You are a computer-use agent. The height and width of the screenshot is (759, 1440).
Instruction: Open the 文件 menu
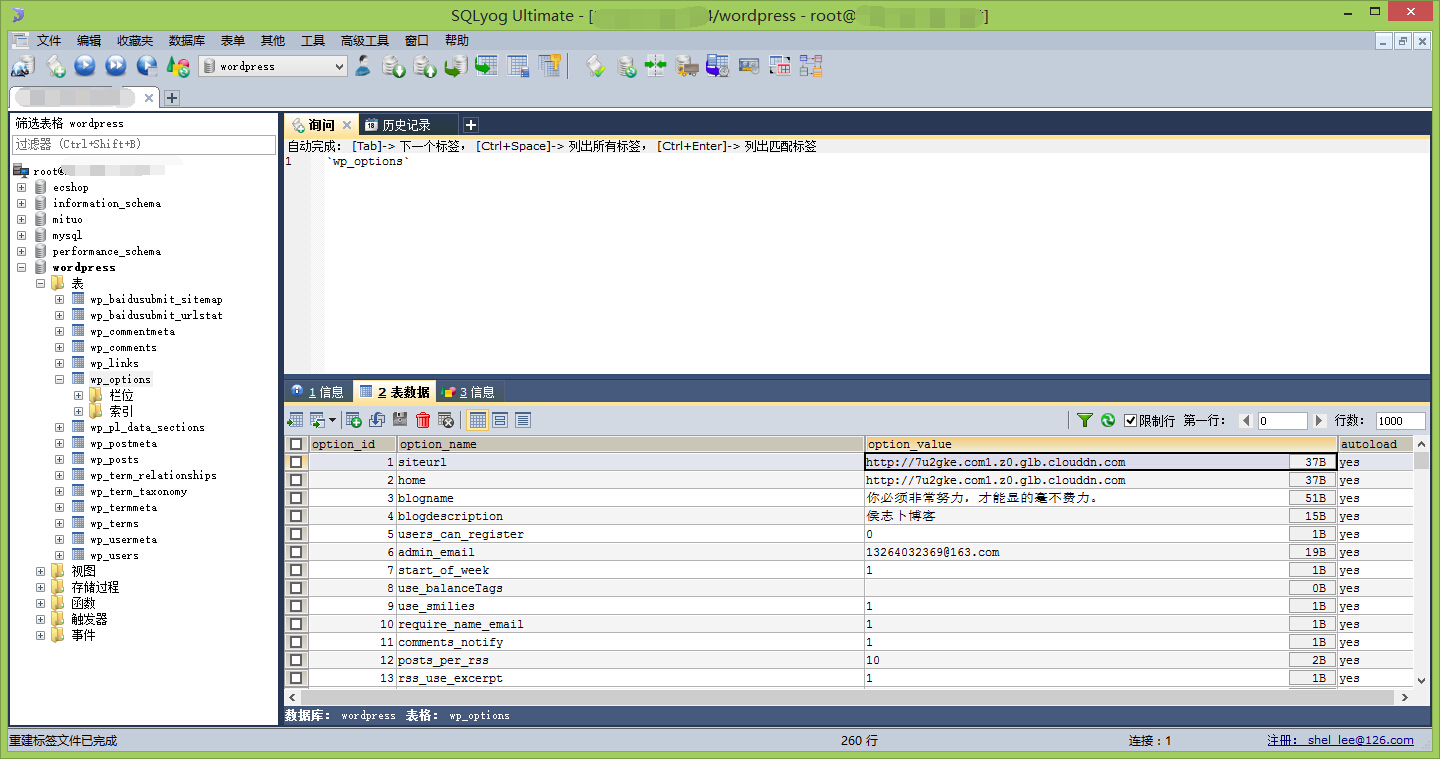[49, 40]
